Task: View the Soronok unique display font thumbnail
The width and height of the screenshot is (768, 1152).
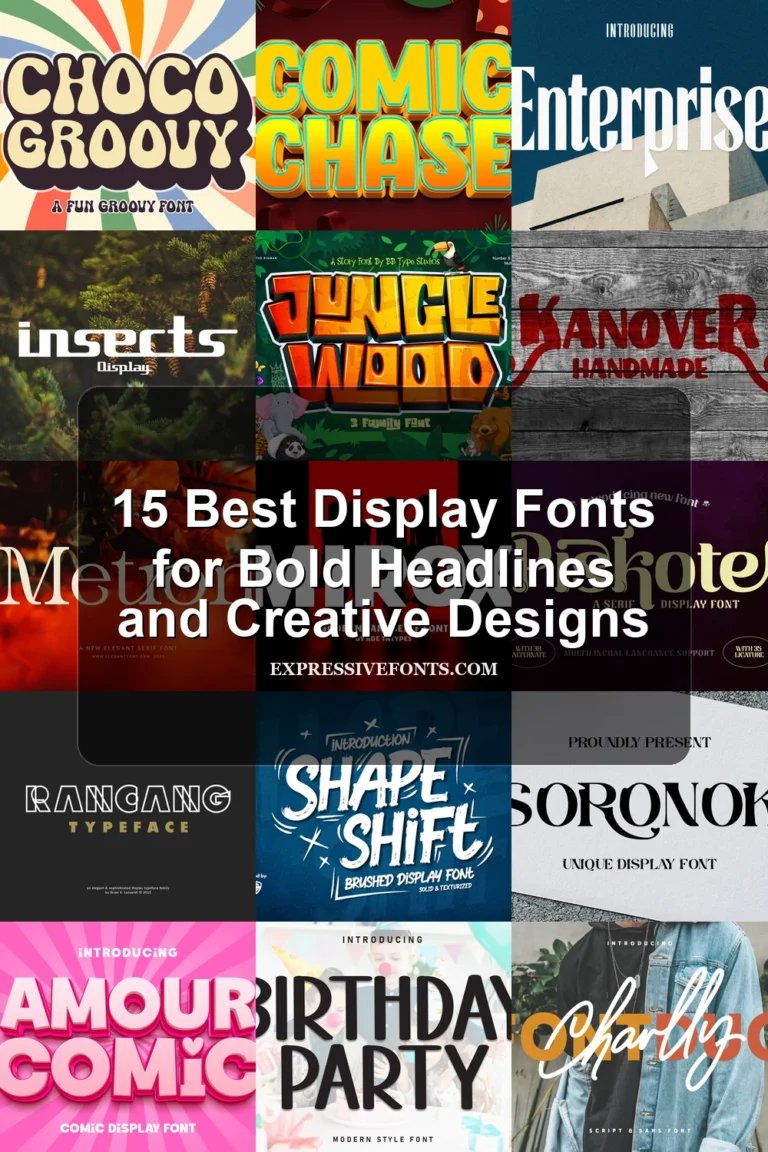Action: (639, 806)
